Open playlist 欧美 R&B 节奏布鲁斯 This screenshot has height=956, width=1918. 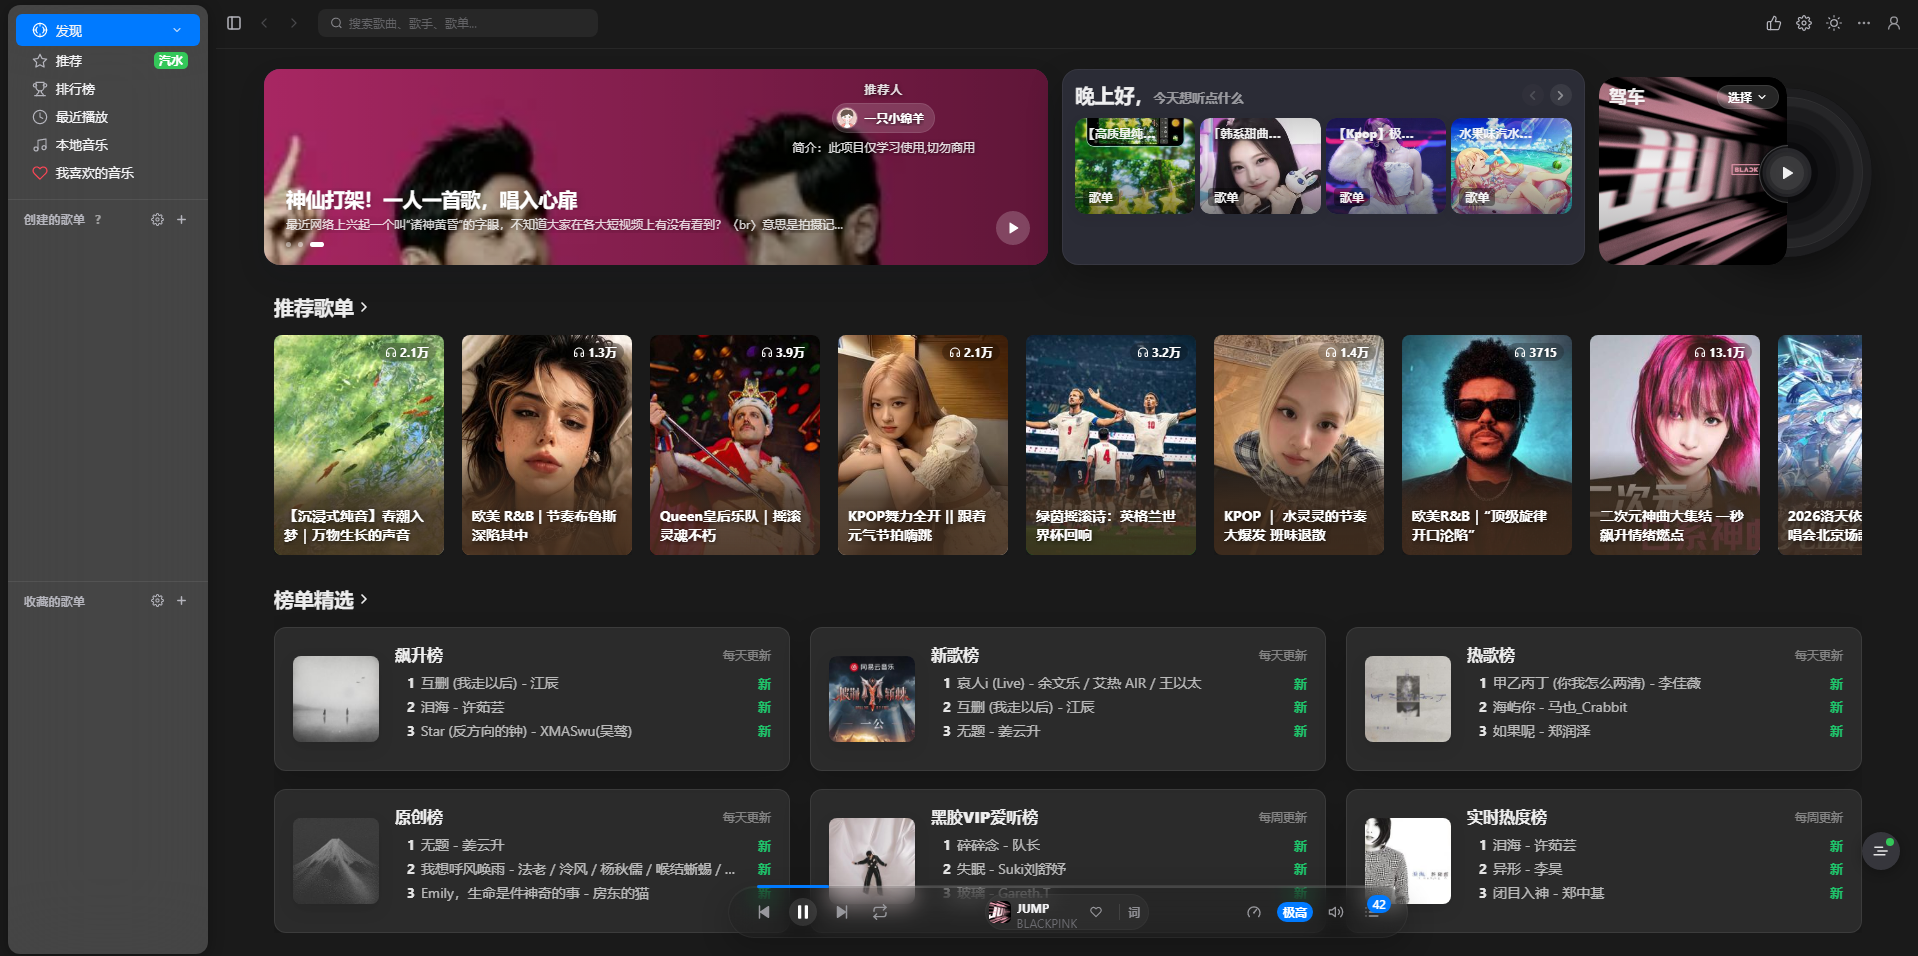pos(547,445)
